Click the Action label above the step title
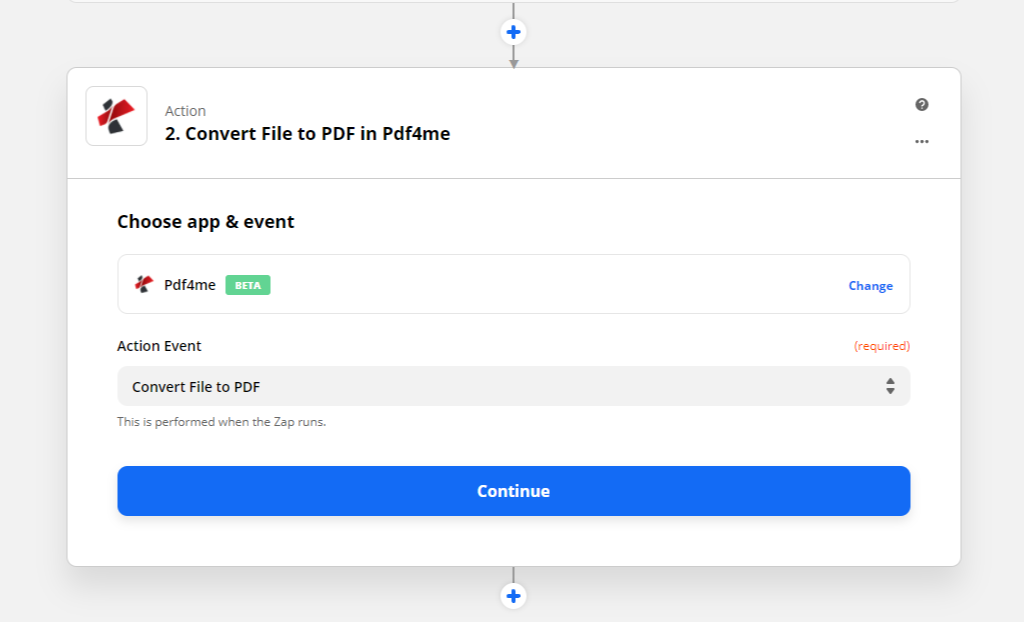Screen dimensions: 1024x622 point(185,111)
